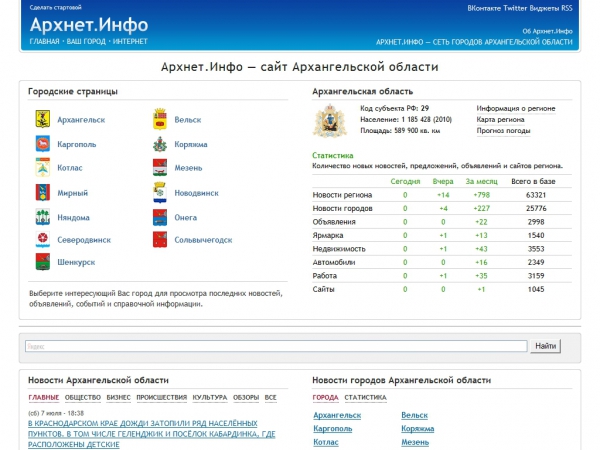
Task: Click the Сольвычегодск coat of arms icon
Action: (x=160, y=240)
